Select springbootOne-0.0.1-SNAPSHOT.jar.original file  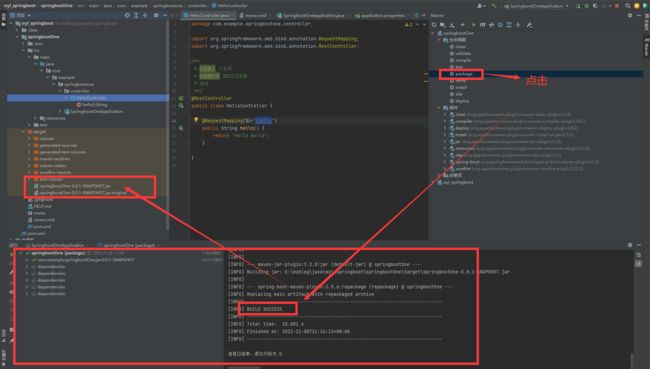pyautogui.click(x=83, y=193)
